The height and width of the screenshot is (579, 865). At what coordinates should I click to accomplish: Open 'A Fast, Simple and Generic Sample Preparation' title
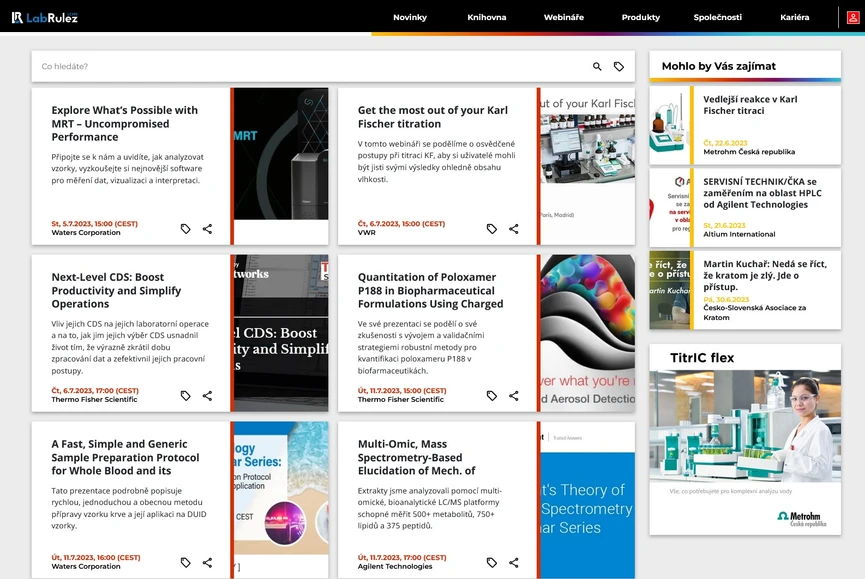click(125, 457)
